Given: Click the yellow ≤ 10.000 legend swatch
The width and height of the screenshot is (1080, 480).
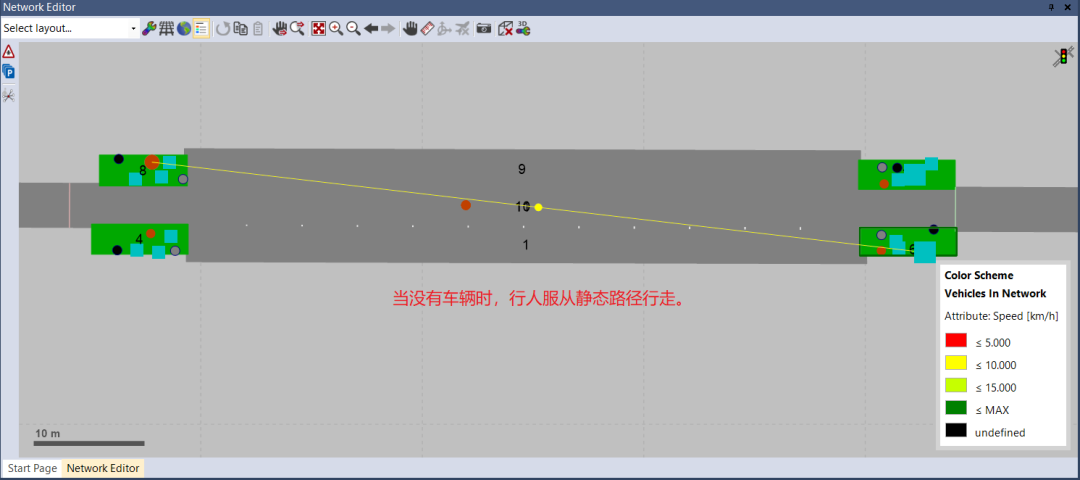Looking at the screenshot, I should point(956,363).
